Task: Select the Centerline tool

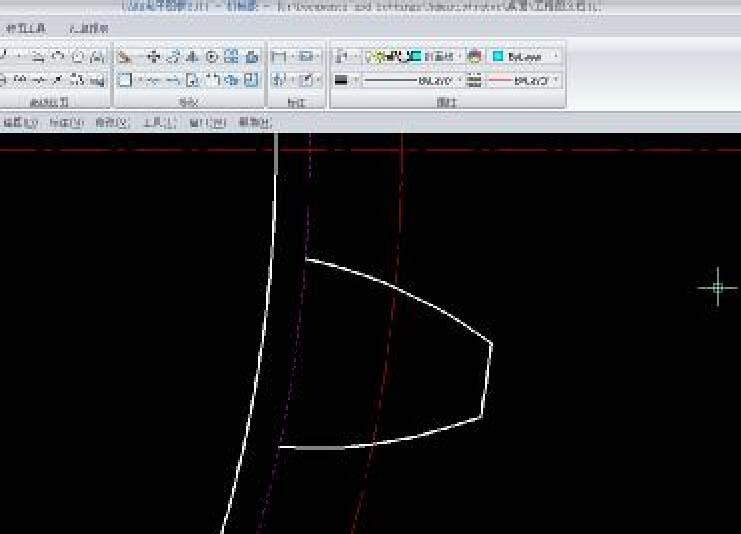Action: click(39, 80)
